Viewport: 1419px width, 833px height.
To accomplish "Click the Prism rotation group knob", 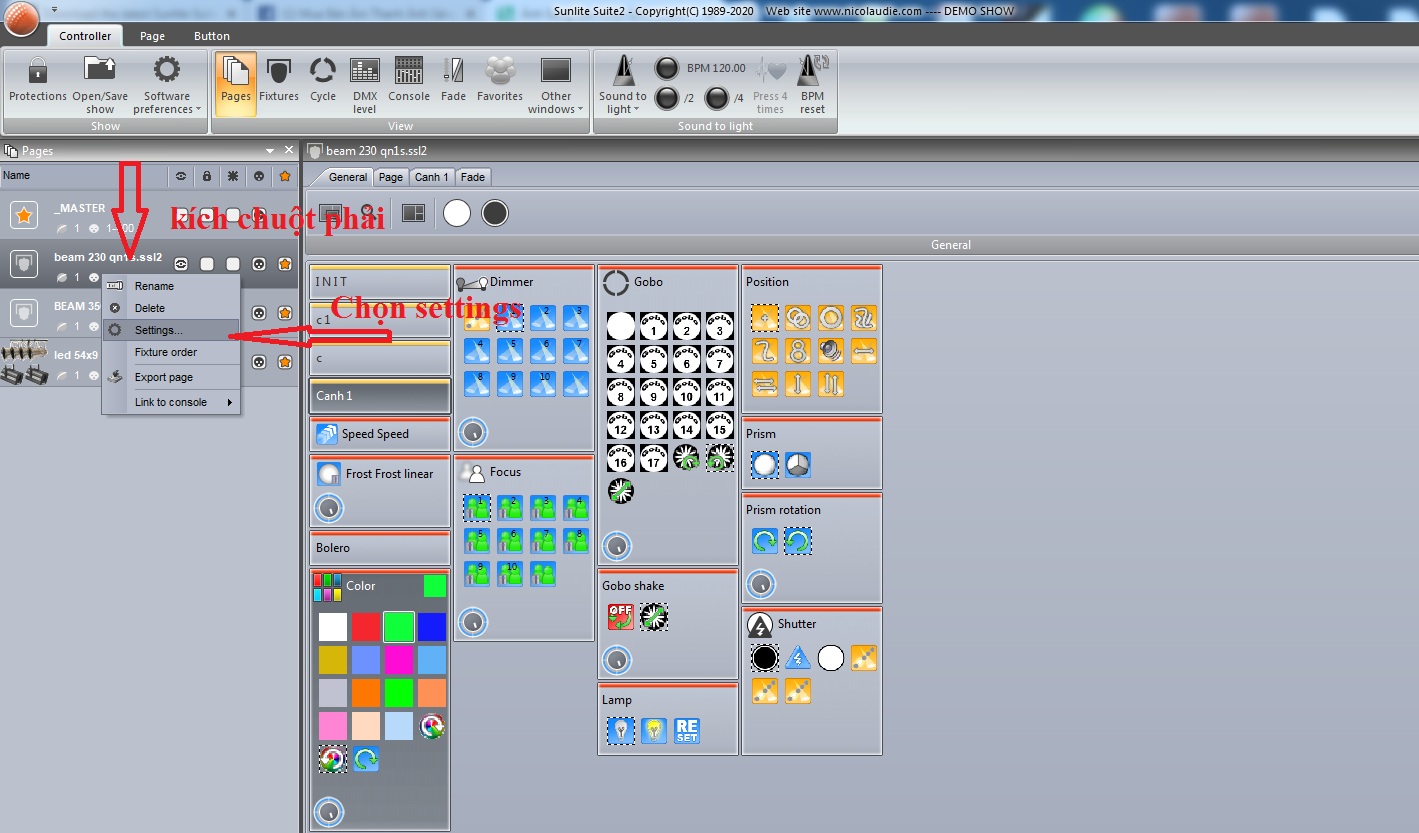I will pyautogui.click(x=761, y=583).
